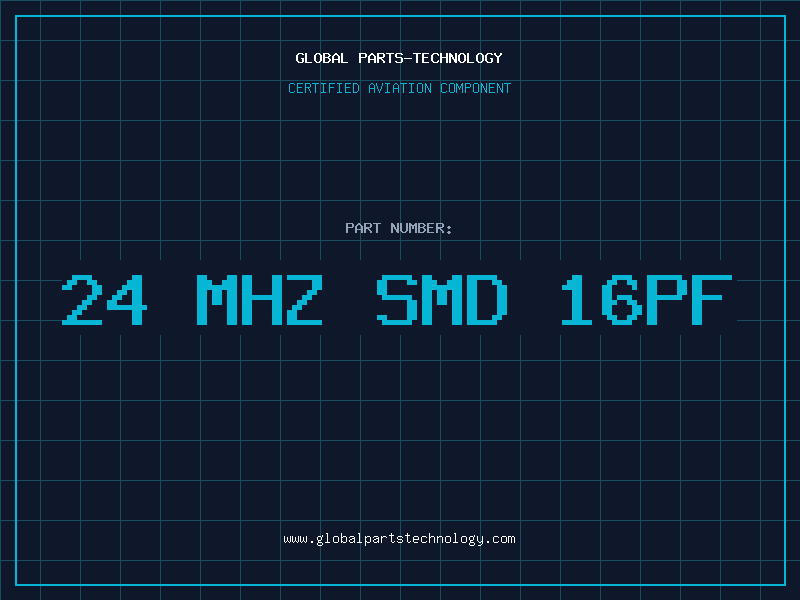Select the word NUMBER: in the label
The image size is (800, 600).
(421, 228)
